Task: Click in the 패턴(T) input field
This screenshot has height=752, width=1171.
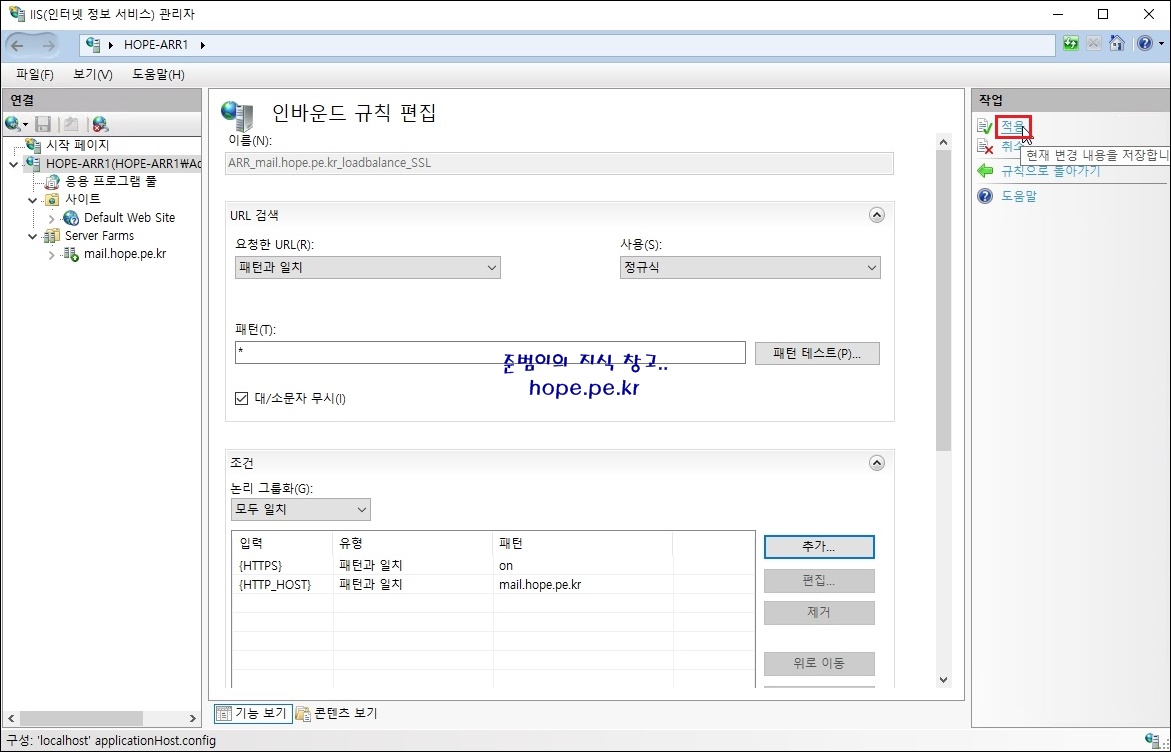Action: coord(490,352)
